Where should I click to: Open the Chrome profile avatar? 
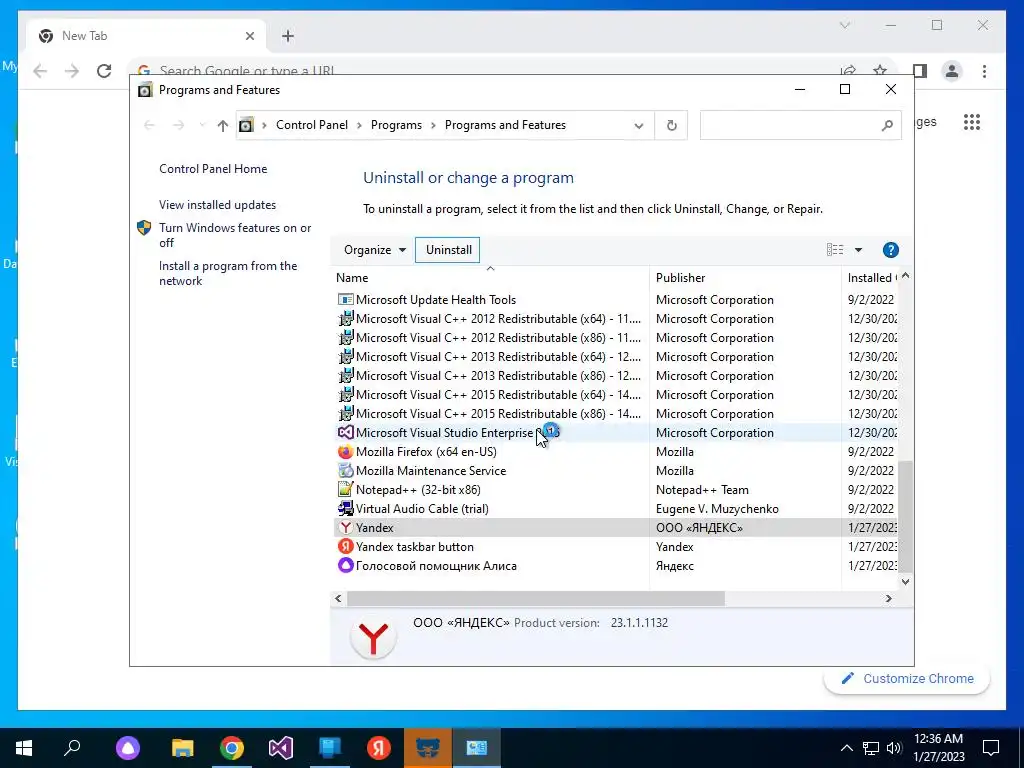click(952, 71)
